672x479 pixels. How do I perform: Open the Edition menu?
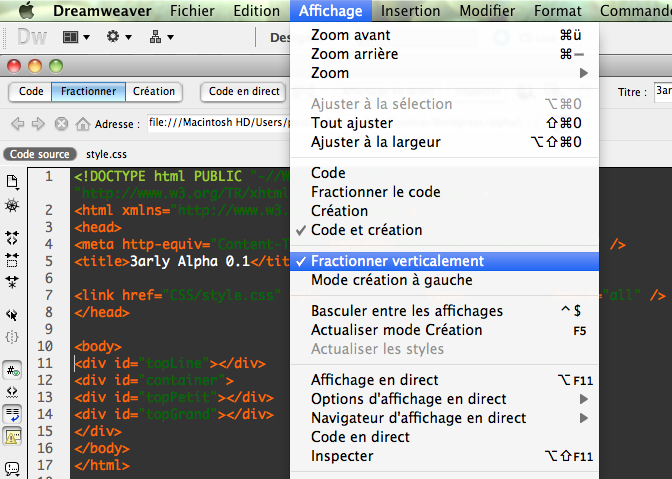point(256,11)
